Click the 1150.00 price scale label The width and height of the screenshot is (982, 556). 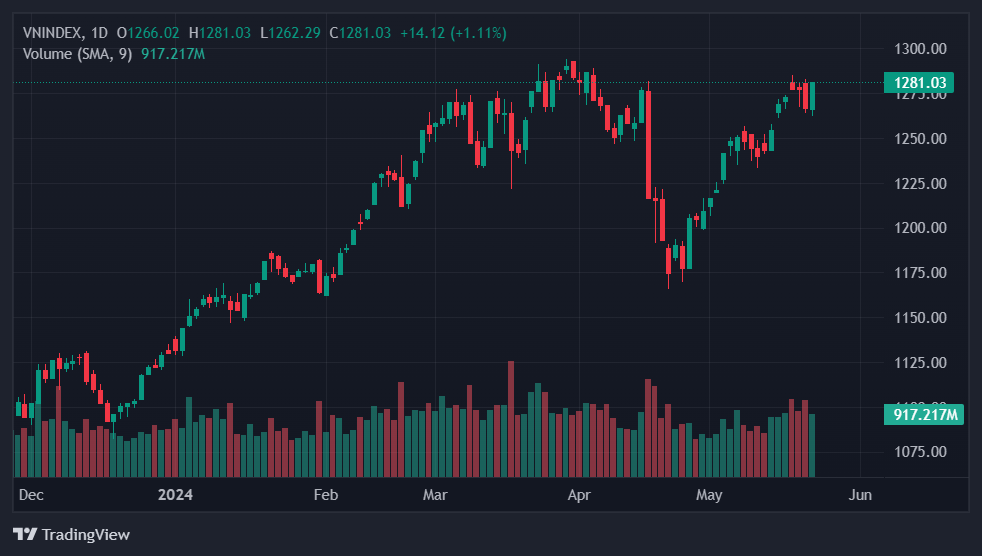(918, 318)
